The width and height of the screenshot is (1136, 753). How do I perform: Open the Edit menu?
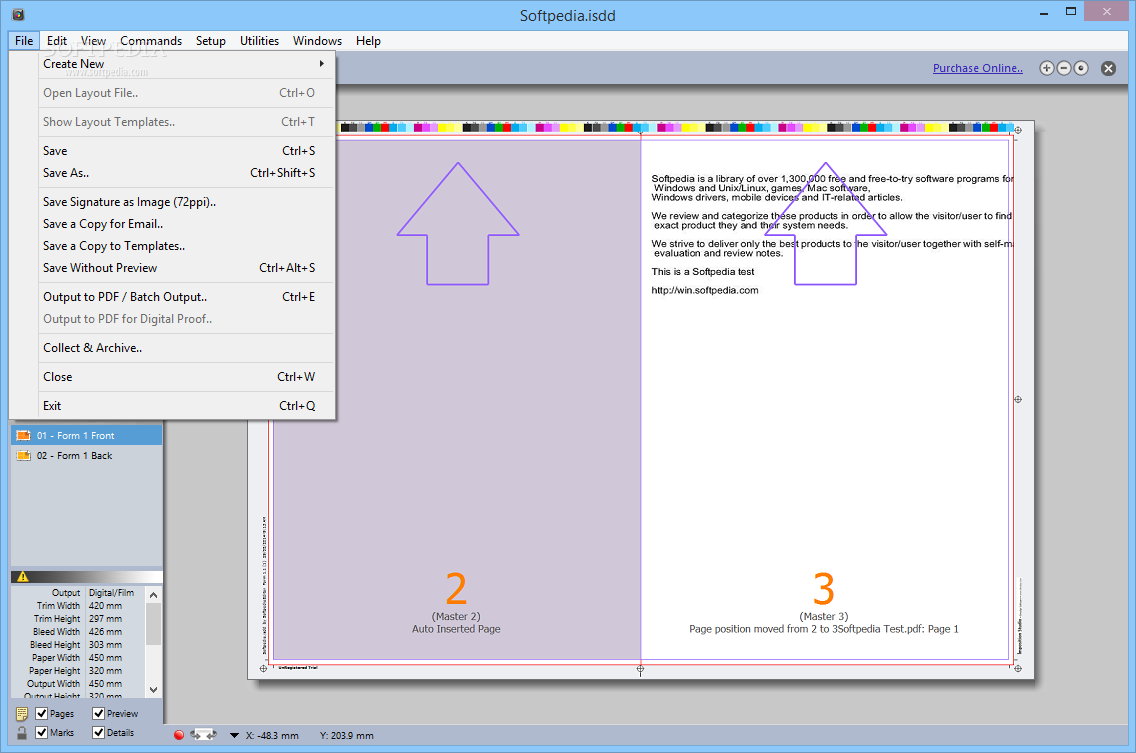(57, 41)
